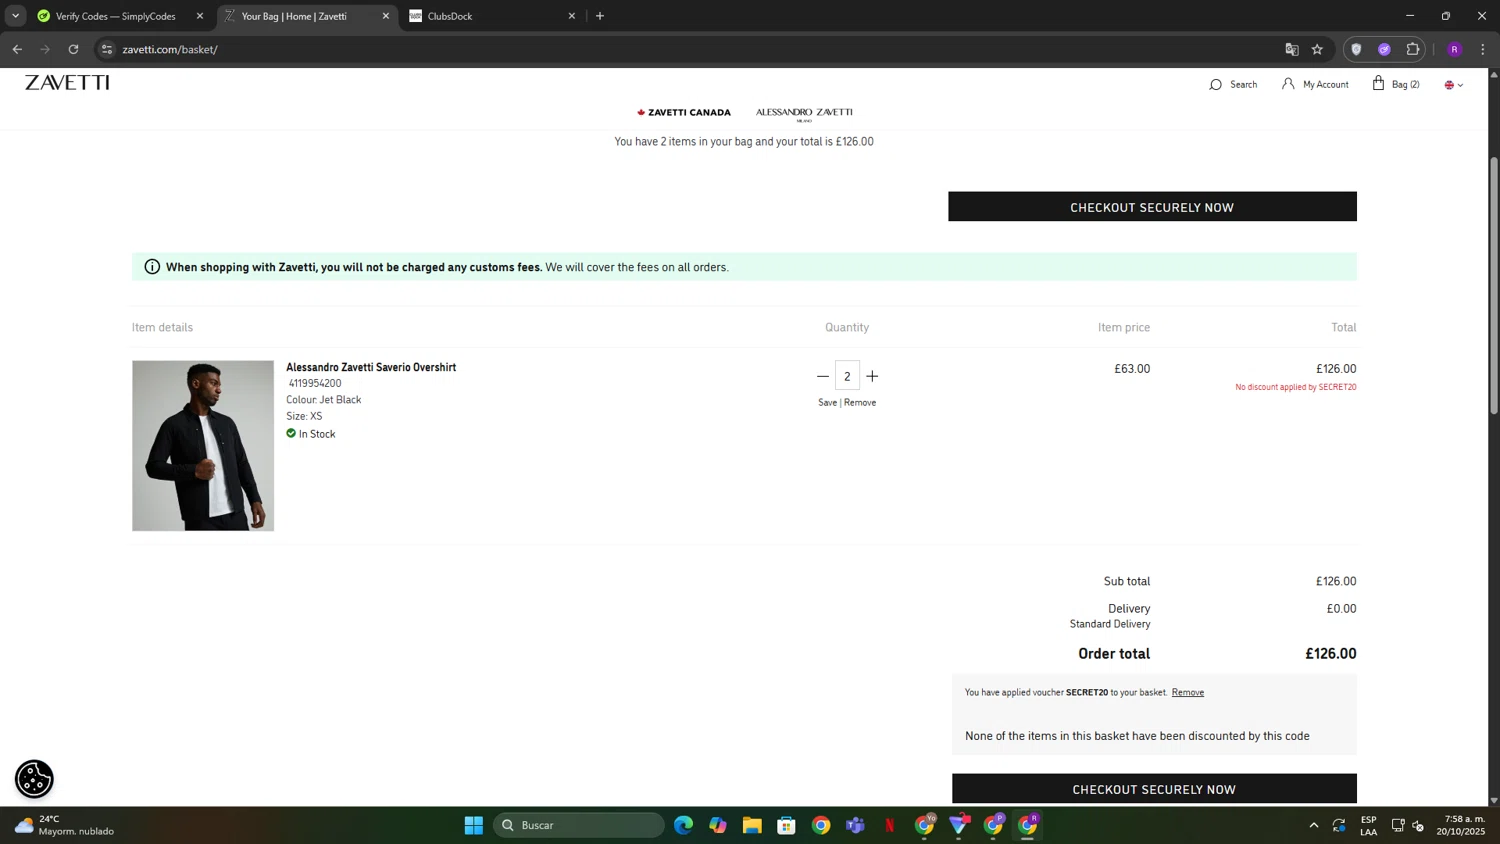Increase quantity with the plus button
This screenshot has height=844, width=1500.
coord(872,376)
